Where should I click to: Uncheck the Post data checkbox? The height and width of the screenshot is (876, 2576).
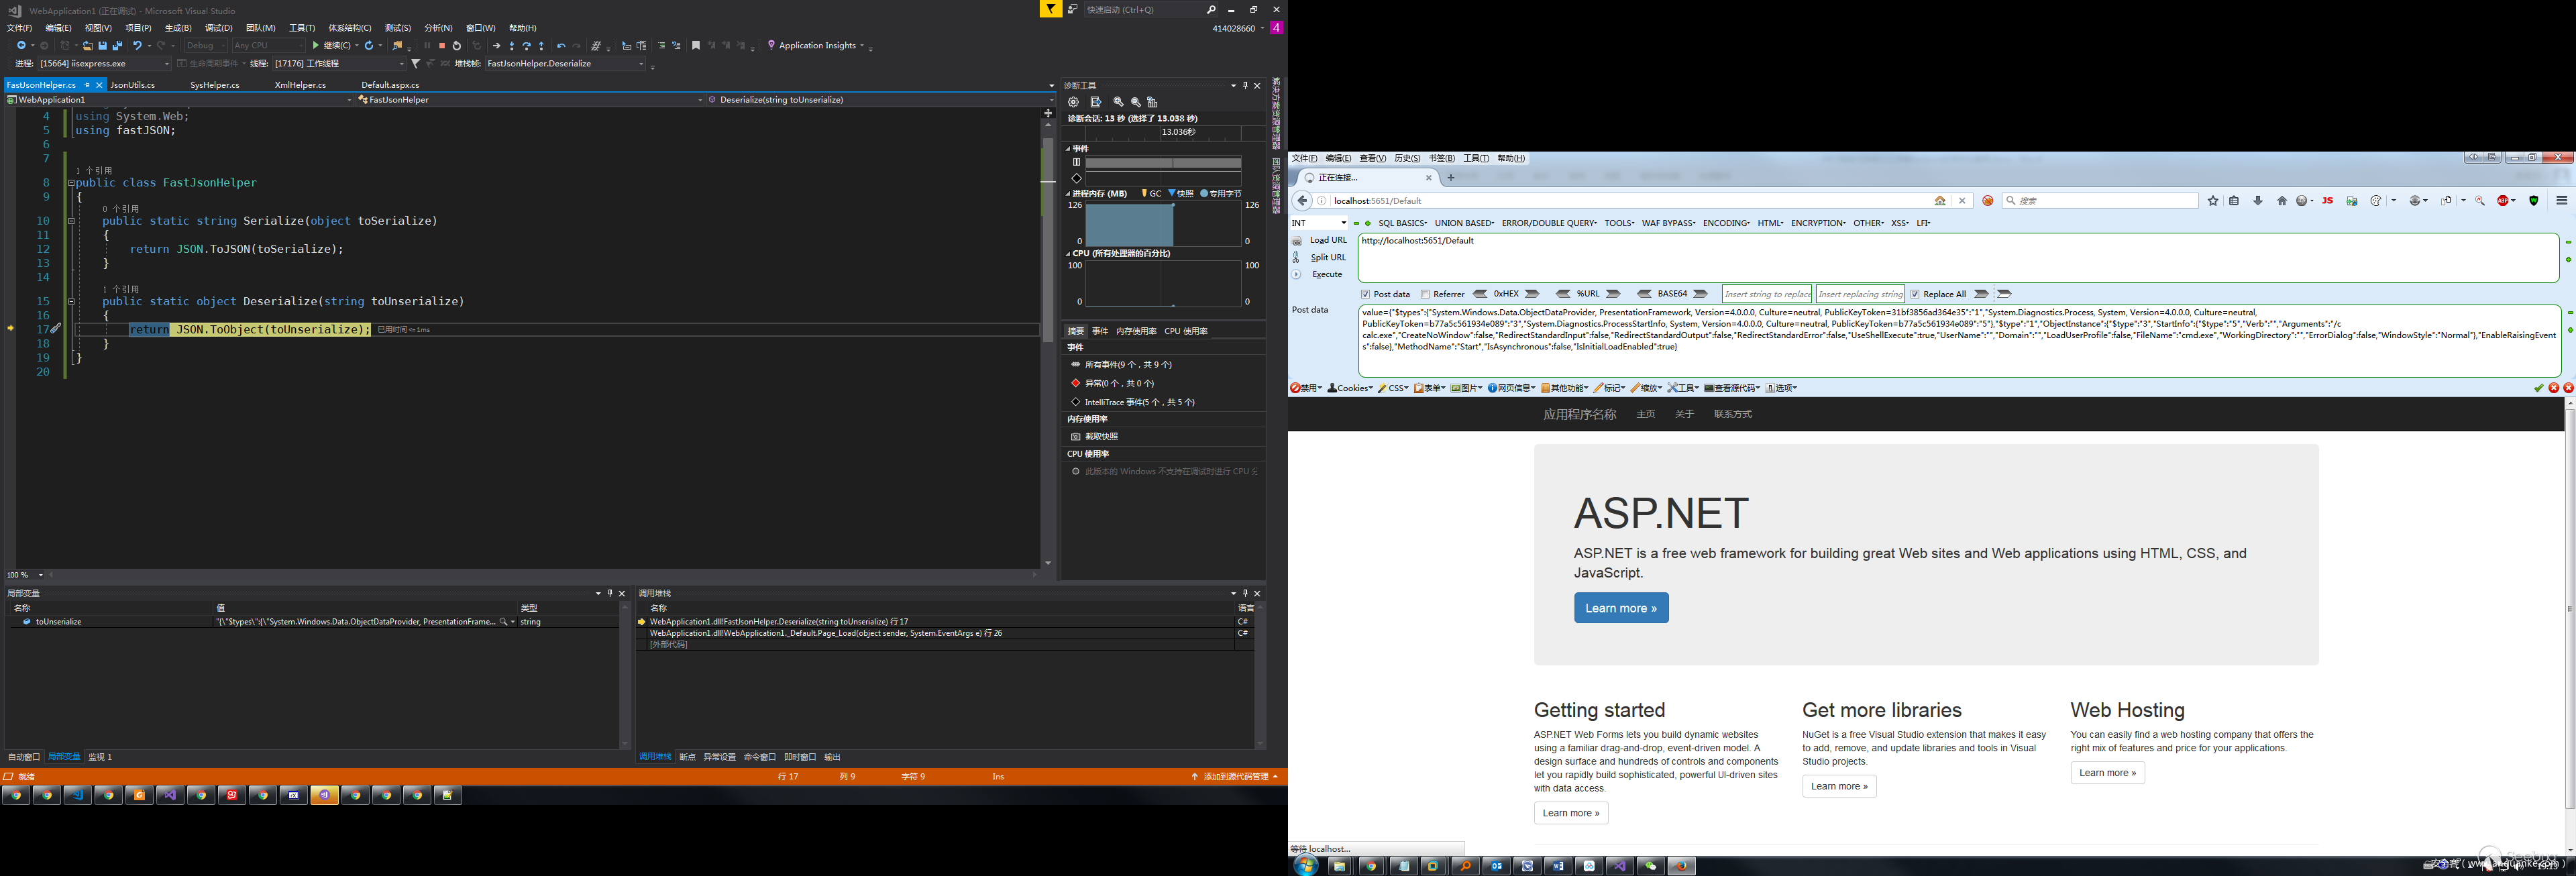[x=1366, y=294]
